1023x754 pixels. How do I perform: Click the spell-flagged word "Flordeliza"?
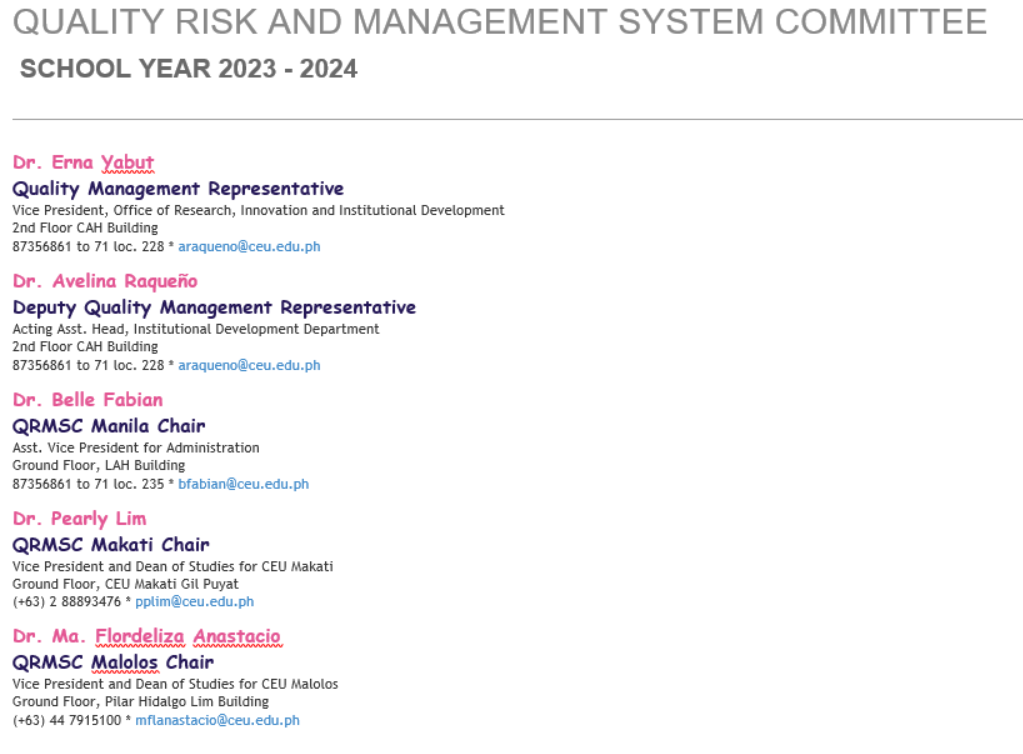click(x=140, y=636)
